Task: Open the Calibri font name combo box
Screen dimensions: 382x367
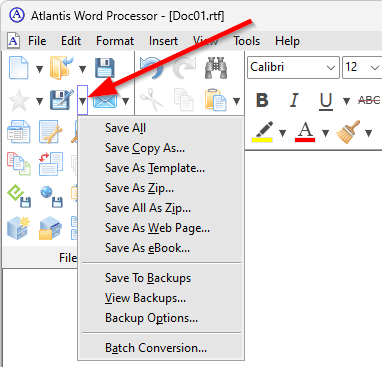Action: pyautogui.click(x=293, y=67)
